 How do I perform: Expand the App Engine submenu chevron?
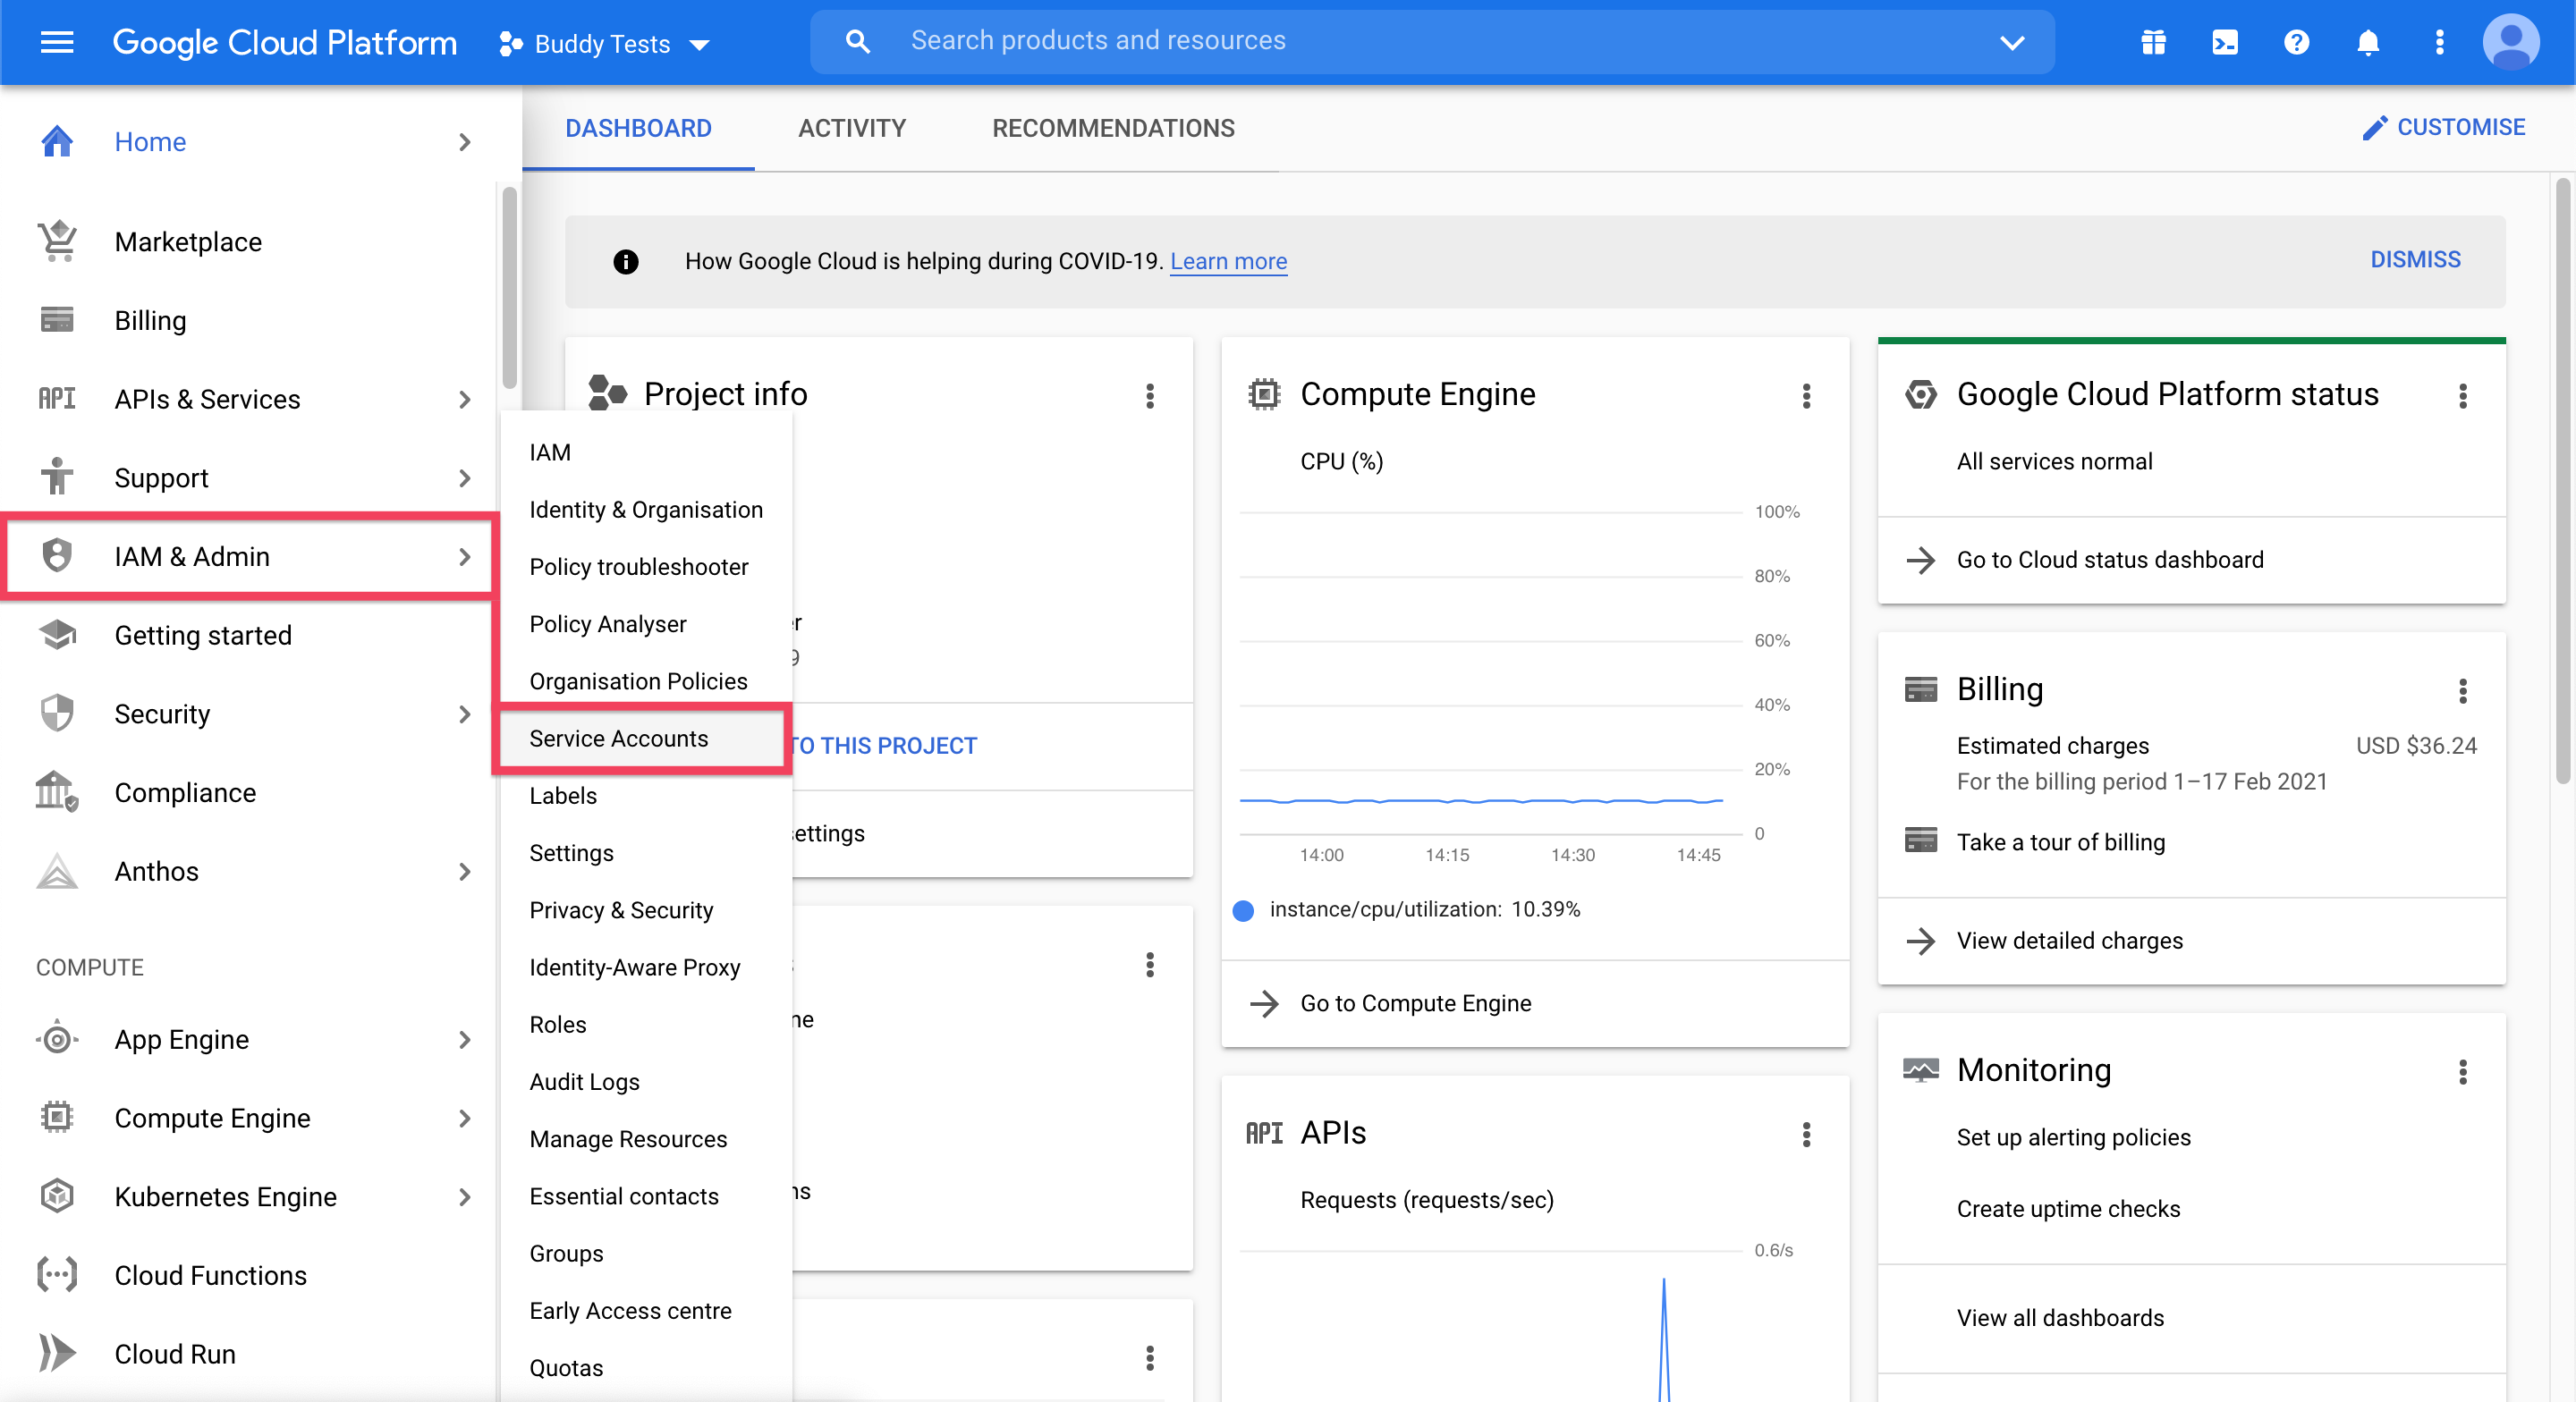tap(464, 1039)
